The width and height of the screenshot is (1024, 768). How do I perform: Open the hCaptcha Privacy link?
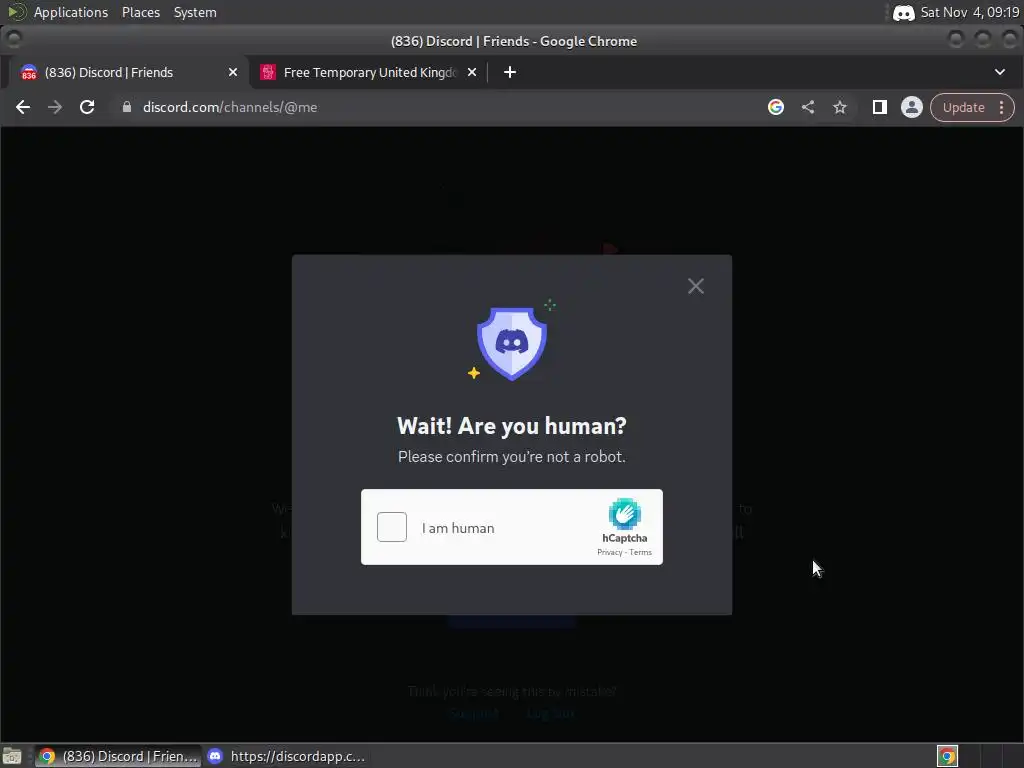(609, 552)
